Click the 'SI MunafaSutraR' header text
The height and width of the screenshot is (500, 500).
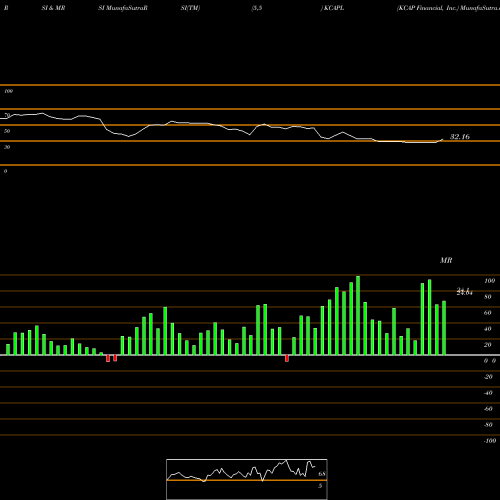coord(123,8)
